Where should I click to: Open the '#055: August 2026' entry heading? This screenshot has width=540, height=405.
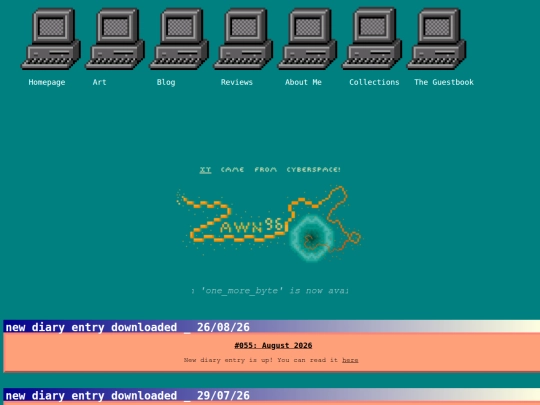(273, 345)
